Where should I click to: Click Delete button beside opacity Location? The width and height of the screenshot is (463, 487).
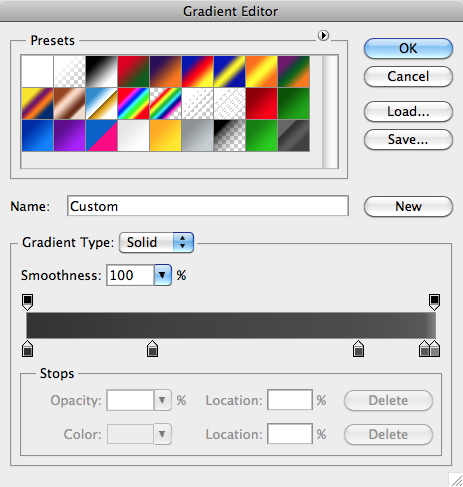point(388,400)
